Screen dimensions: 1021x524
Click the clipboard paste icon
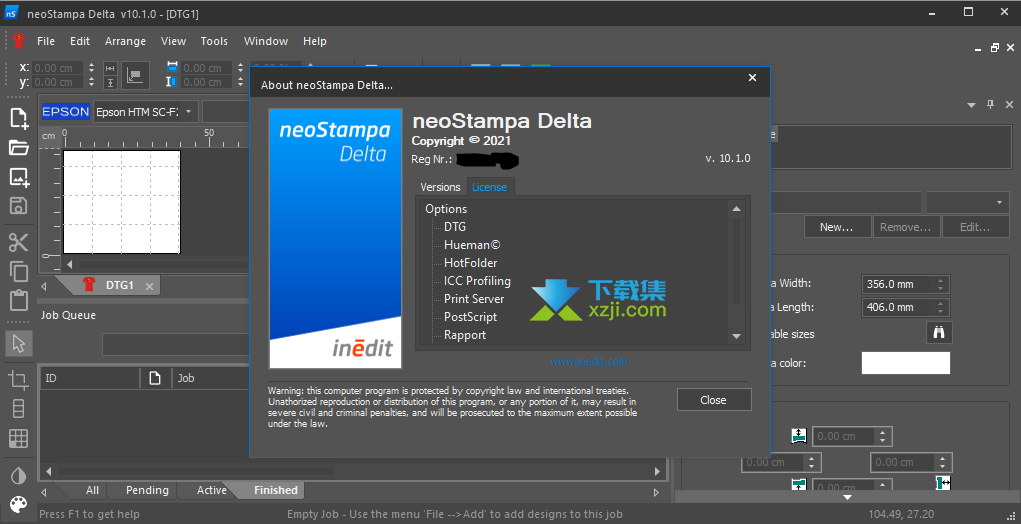click(19, 300)
